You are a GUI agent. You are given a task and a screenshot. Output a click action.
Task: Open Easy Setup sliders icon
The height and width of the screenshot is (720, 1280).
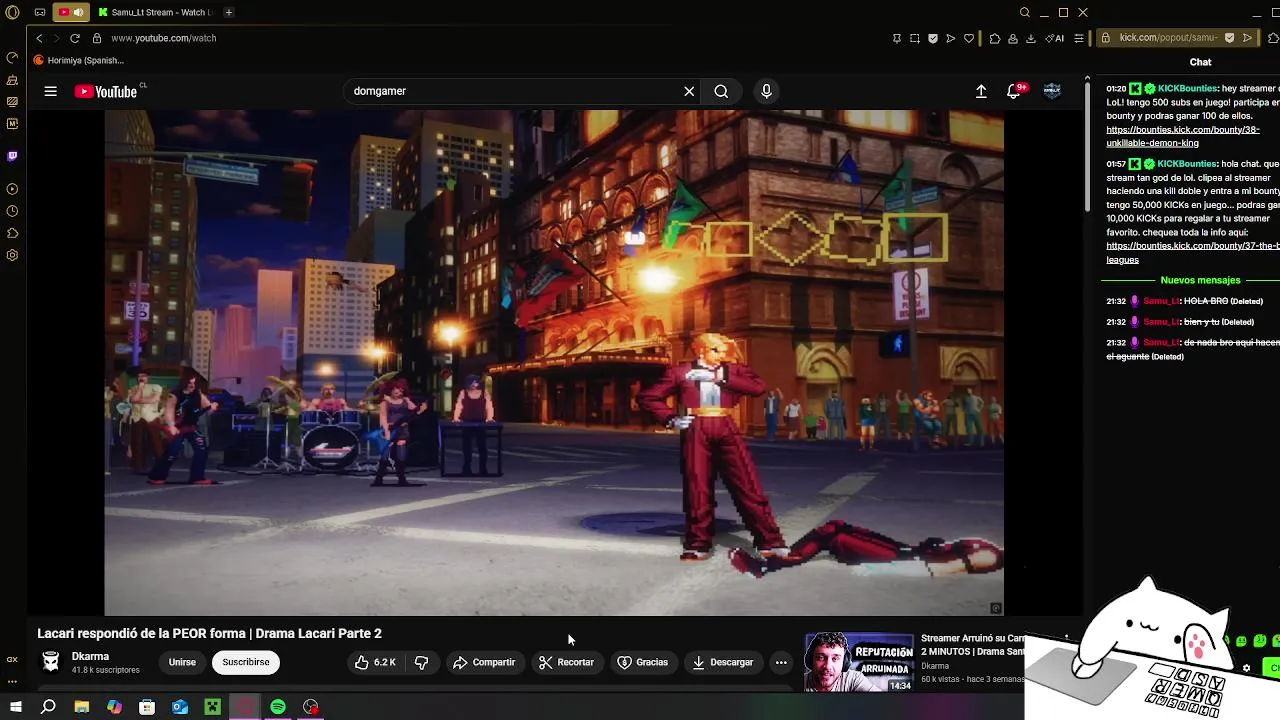(1078, 38)
